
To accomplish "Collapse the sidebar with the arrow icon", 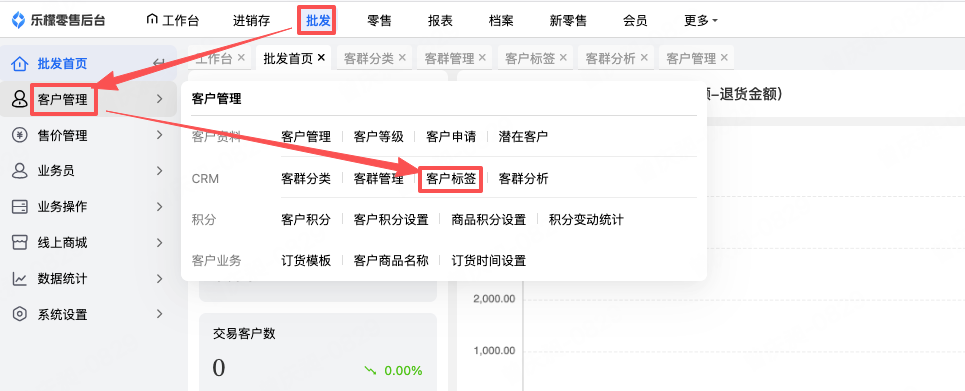I will 159,63.
